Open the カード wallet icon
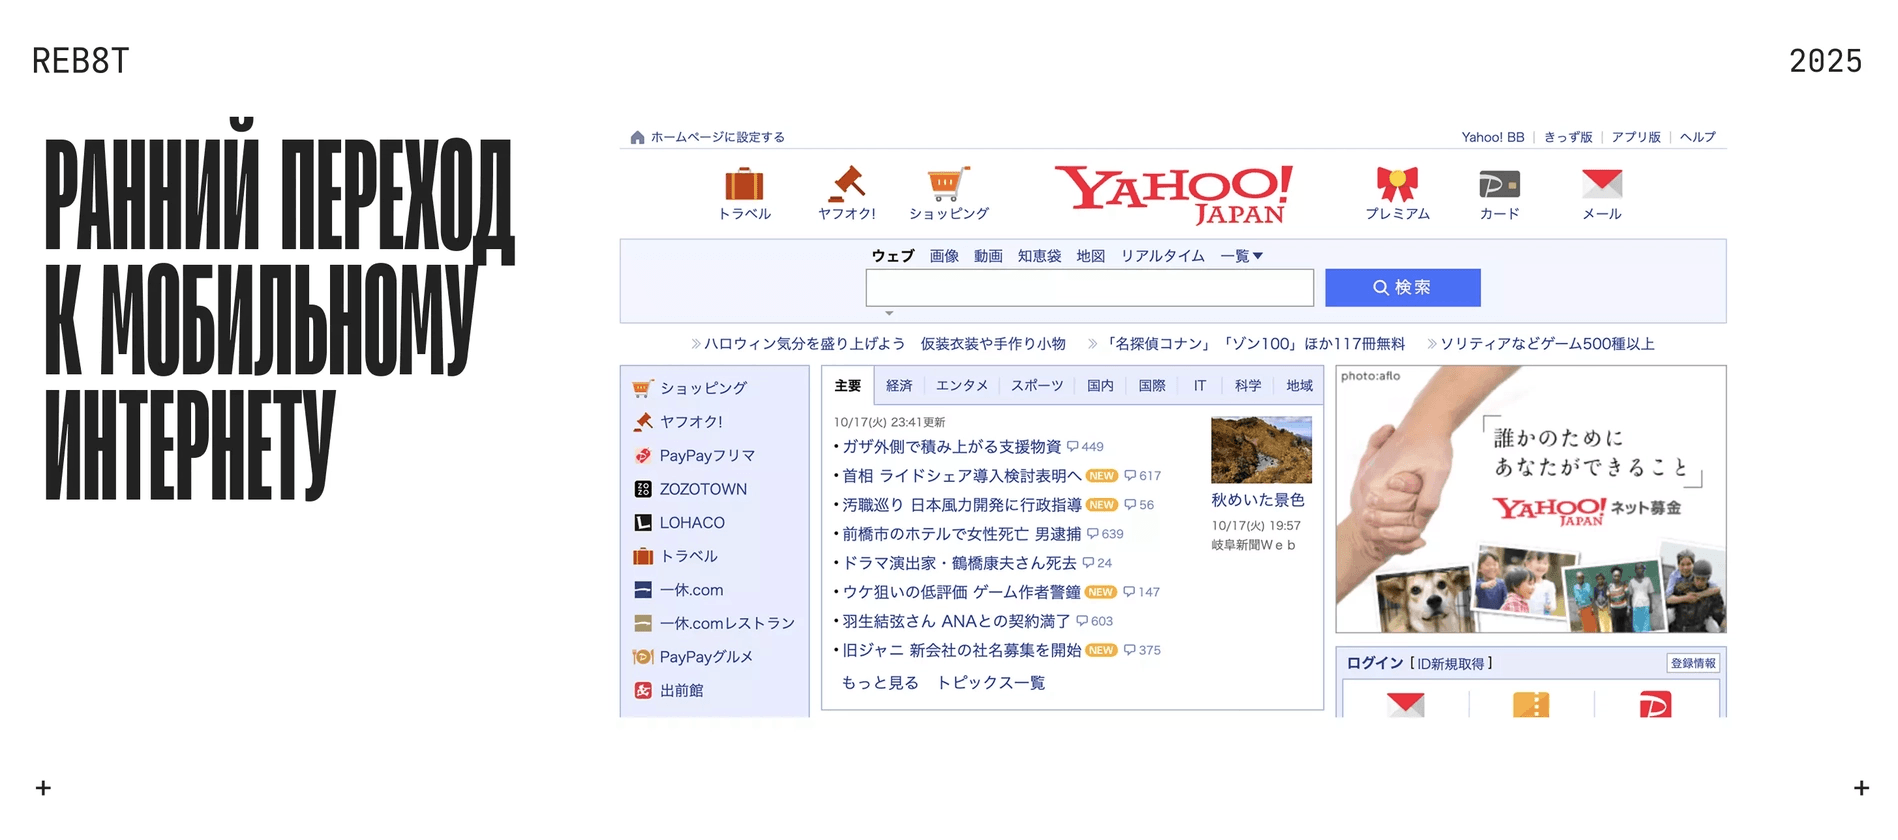Image resolution: width=1898 pixels, height=840 pixels. tap(1499, 184)
